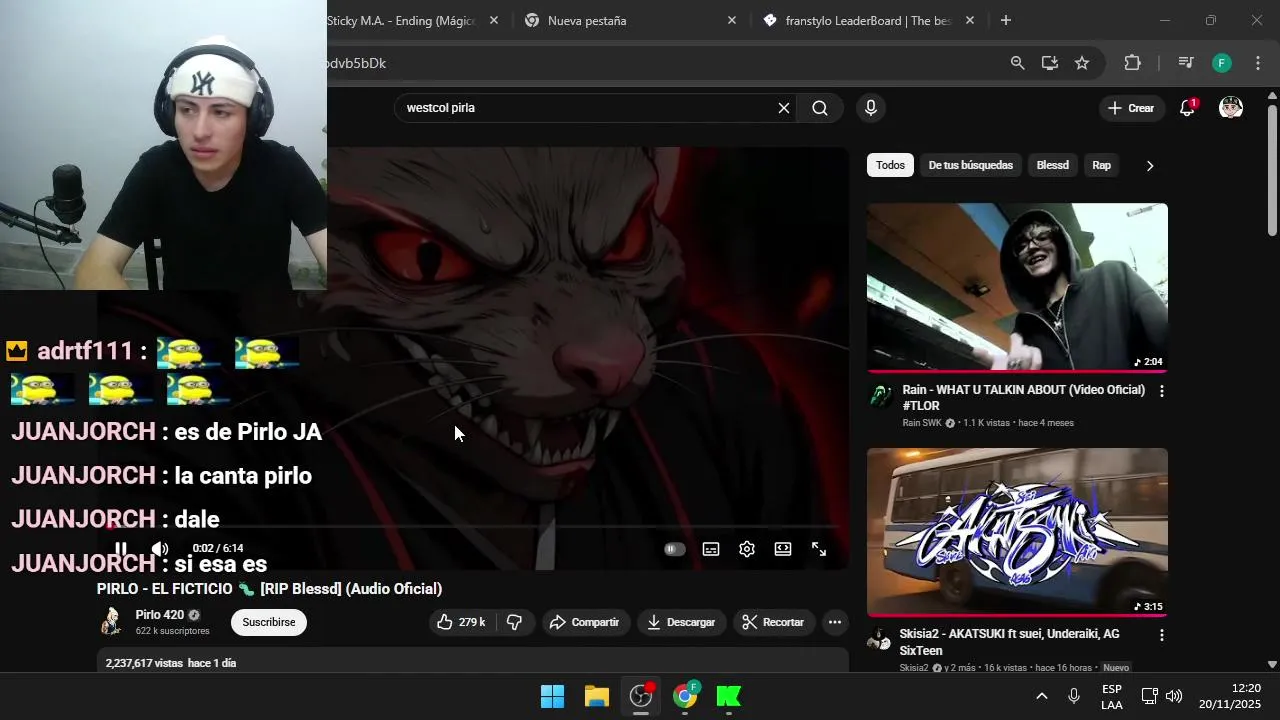Toggle the autoplay switch in player
The height and width of the screenshot is (720, 1280).
coord(675,549)
